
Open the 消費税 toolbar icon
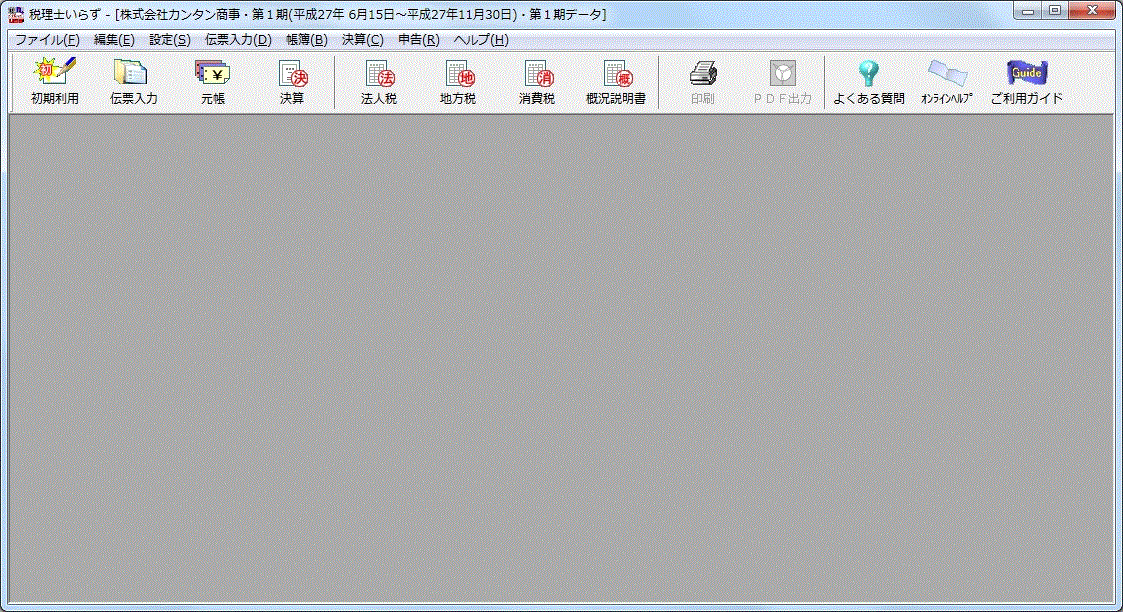coord(537,82)
